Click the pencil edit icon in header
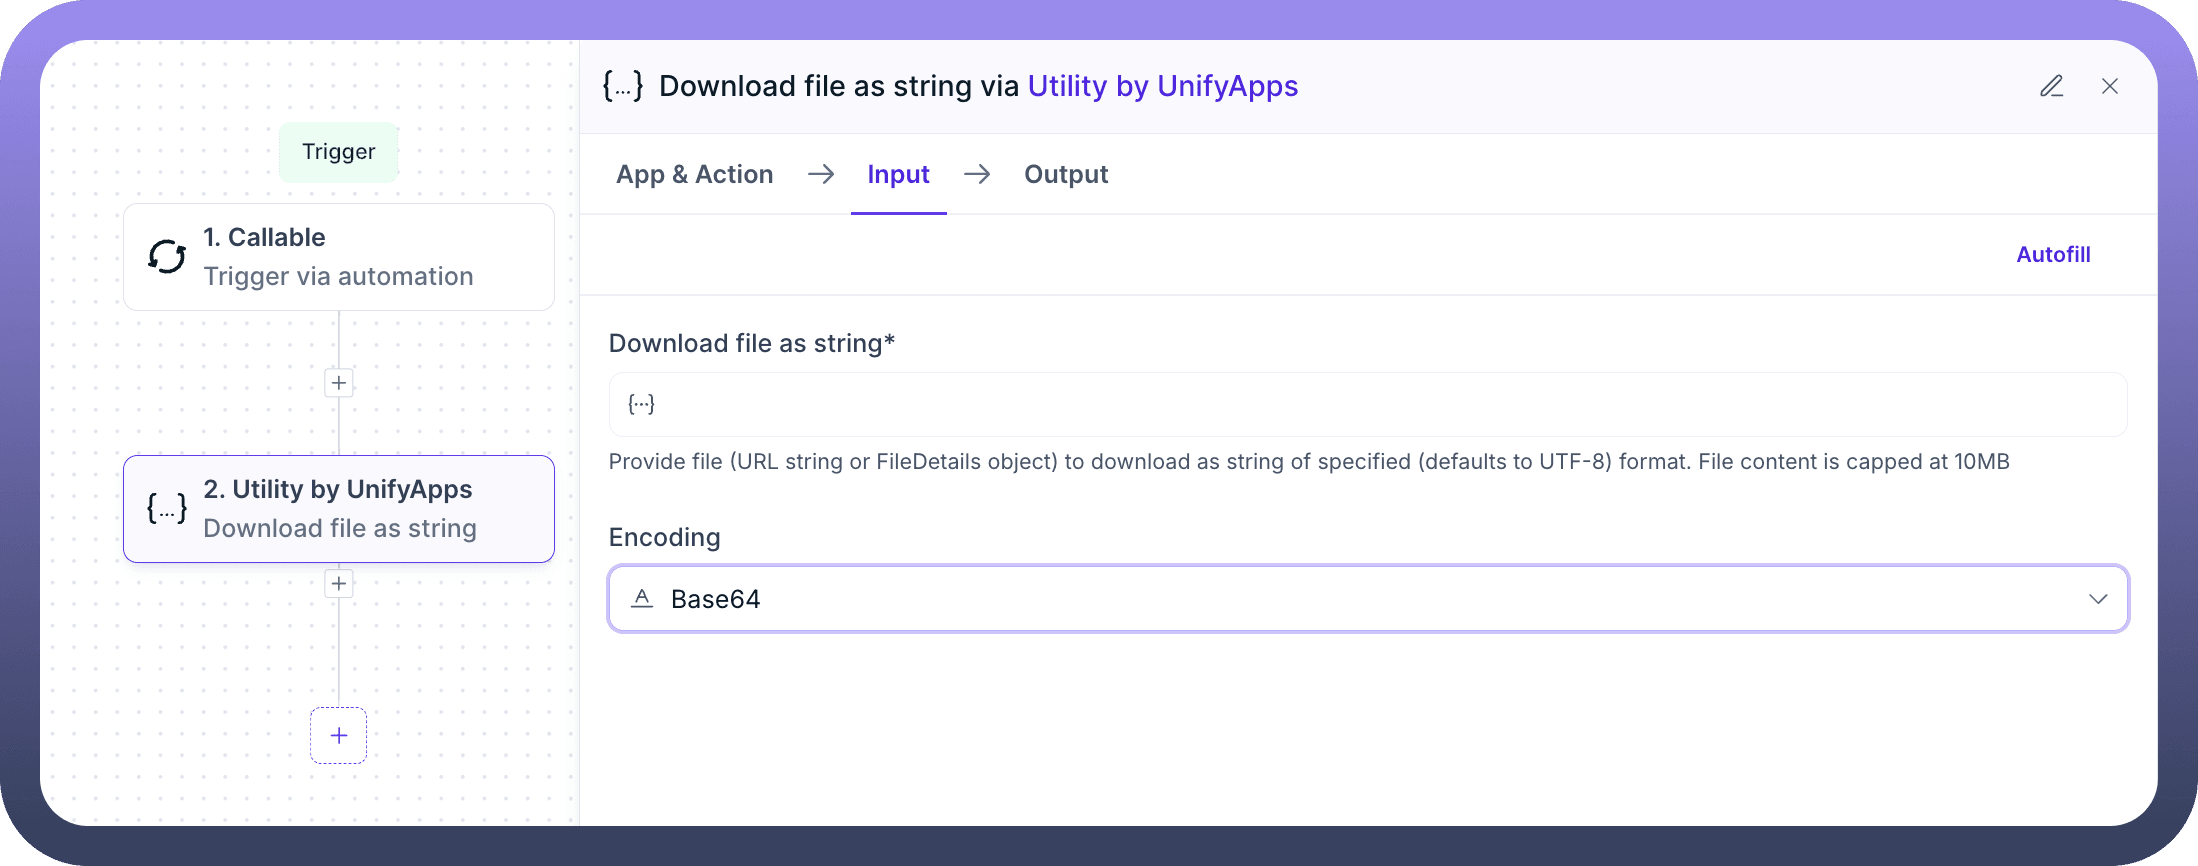The image size is (2198, 866). (x=2051, y=87)
